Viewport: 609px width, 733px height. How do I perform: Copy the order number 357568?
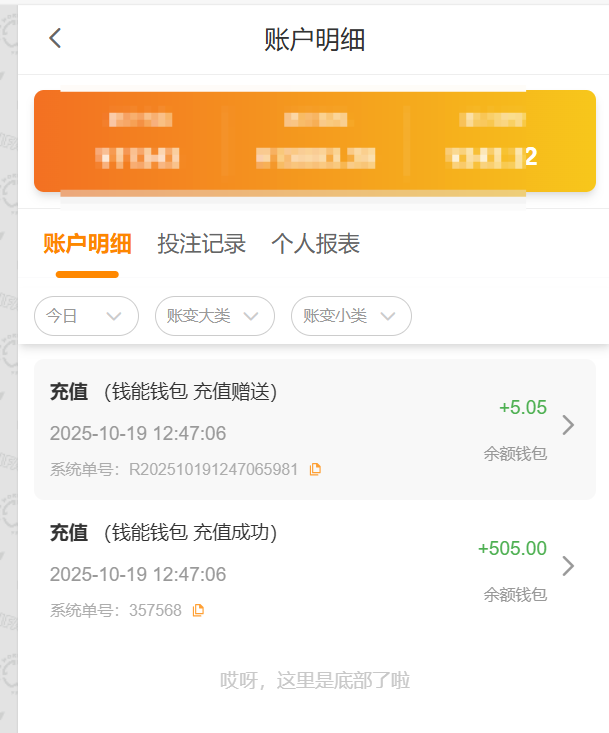[x=198, y=610]
